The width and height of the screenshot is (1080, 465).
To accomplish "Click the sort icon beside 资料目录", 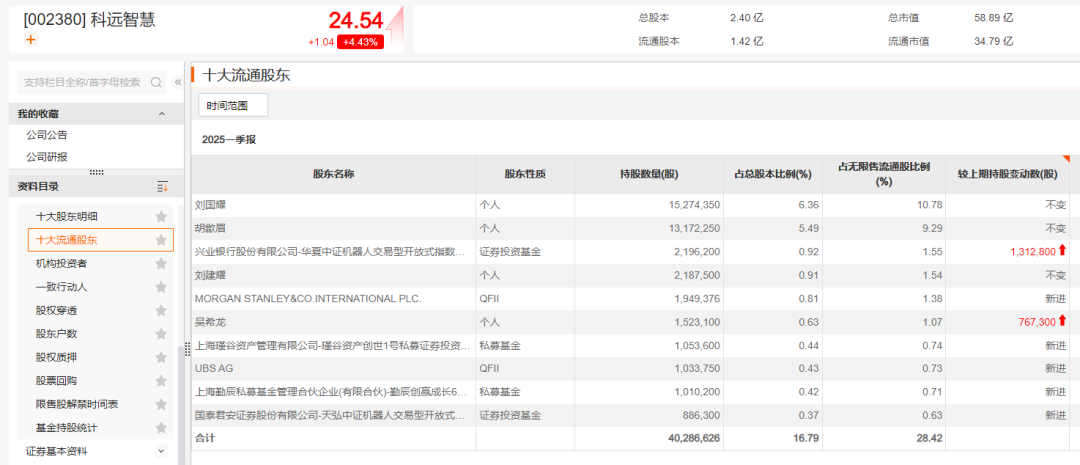I will [x=162, y=187].
